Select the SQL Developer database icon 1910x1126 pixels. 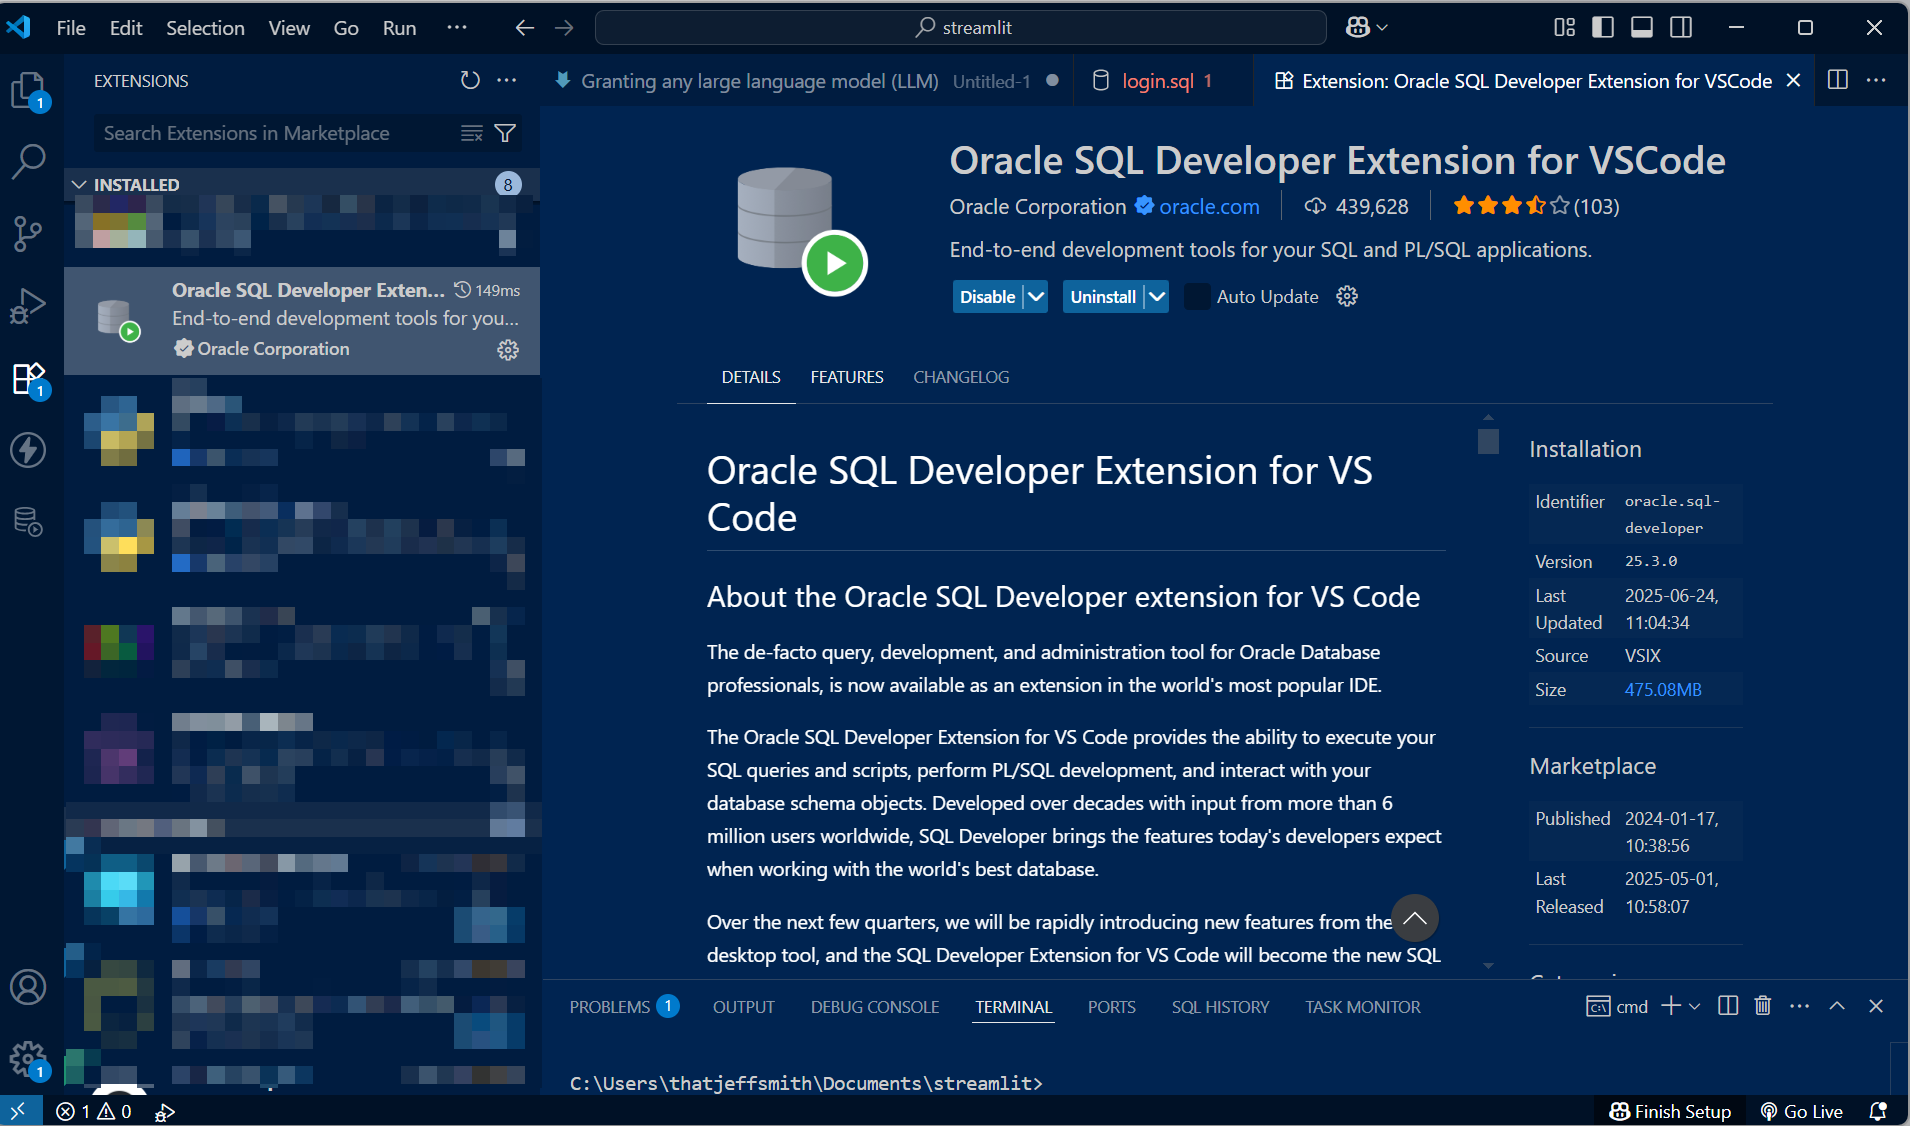(x=29, y=521)
